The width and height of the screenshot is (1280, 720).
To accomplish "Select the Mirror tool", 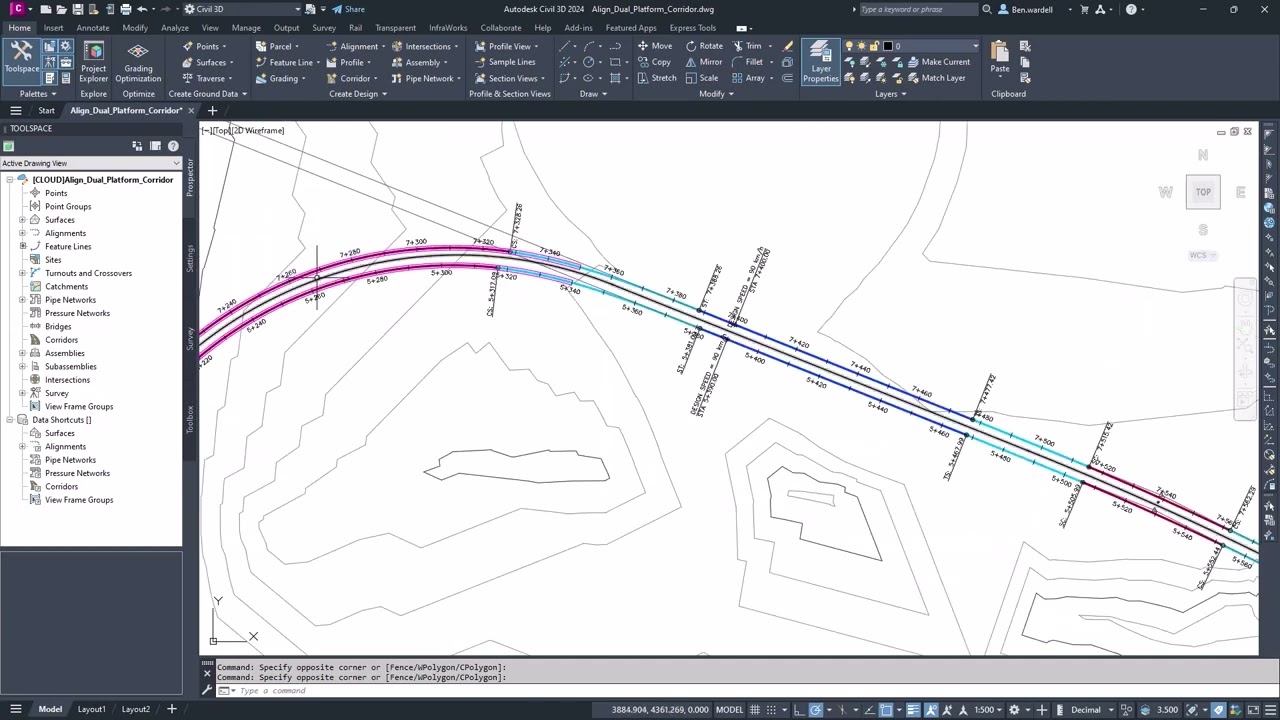I will [704, 62].
